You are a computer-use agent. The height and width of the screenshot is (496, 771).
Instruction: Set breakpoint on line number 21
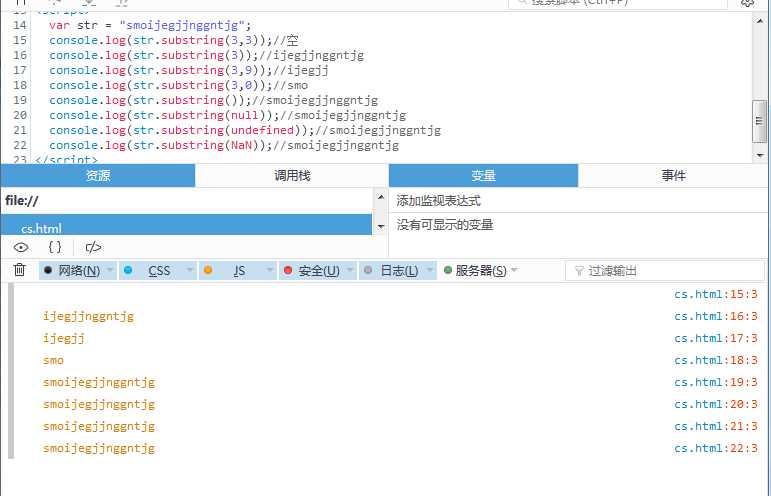pos(20,130)
